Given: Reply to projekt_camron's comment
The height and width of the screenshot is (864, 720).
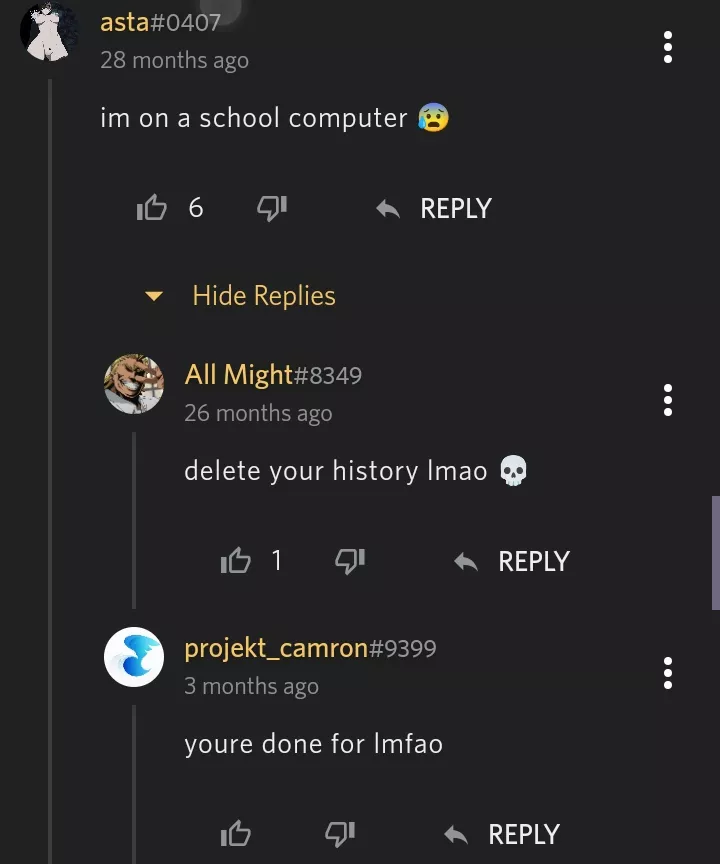Looking at the screenshot, I should point(502,833).
